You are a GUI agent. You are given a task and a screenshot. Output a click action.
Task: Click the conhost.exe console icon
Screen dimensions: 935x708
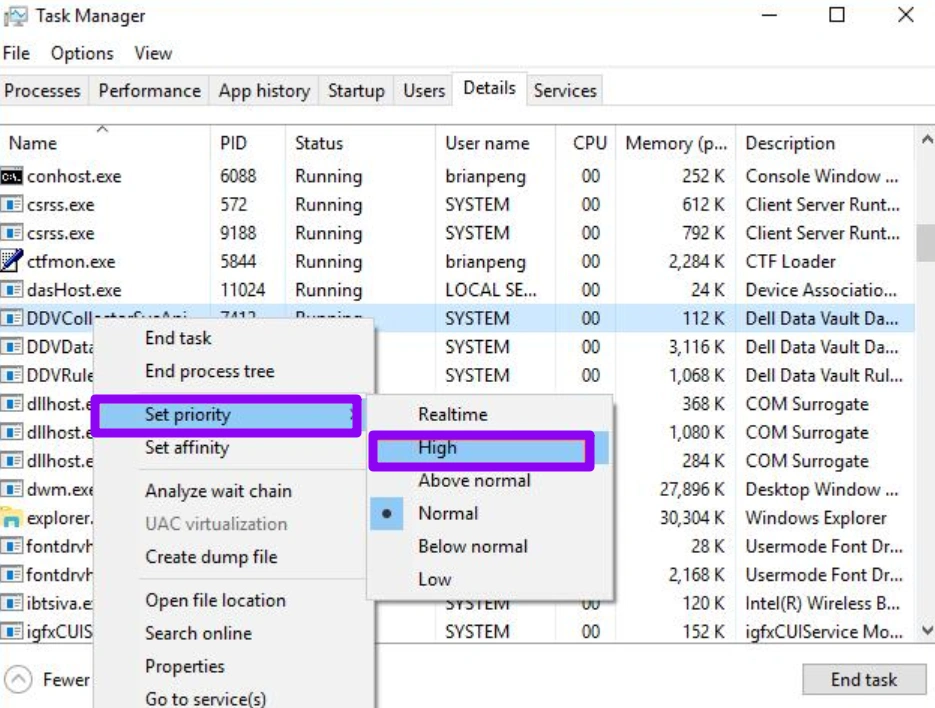[x=12, y=177]
